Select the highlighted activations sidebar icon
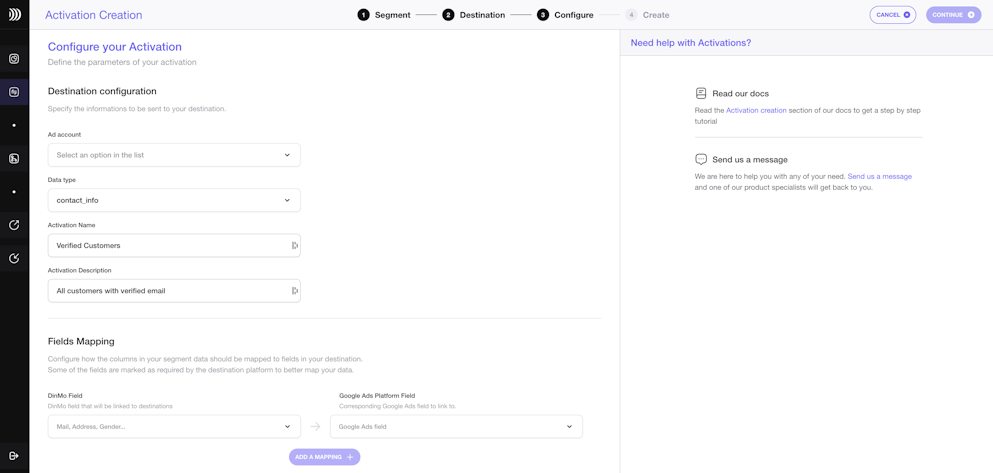 click(x=14, y=92)
